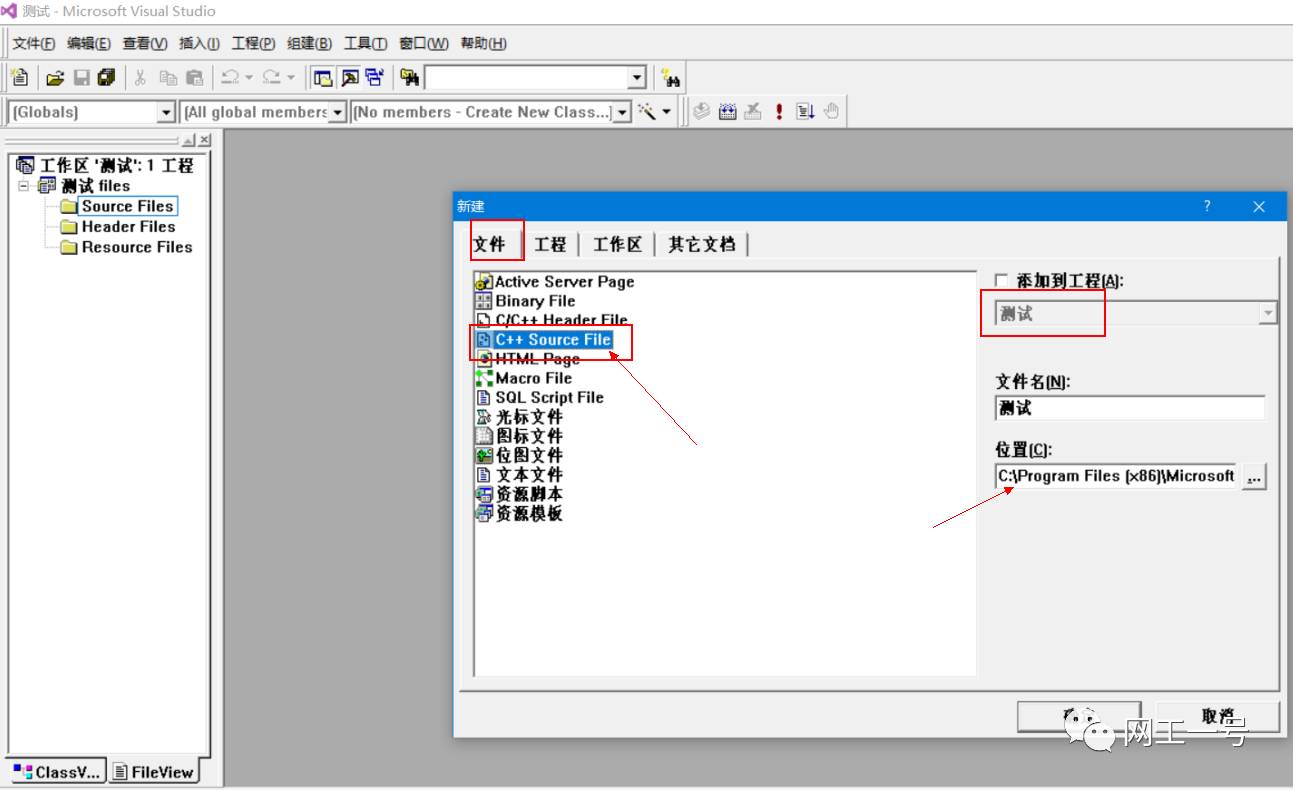Click the Find in Files binoculars icon

[409, 77]
